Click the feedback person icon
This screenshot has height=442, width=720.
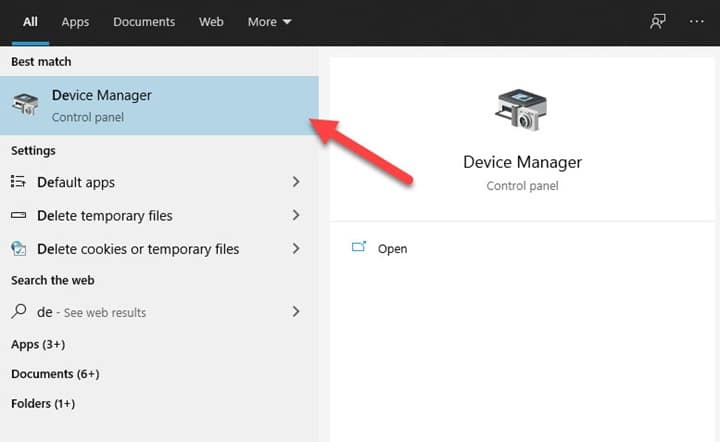tap(658, 22)
